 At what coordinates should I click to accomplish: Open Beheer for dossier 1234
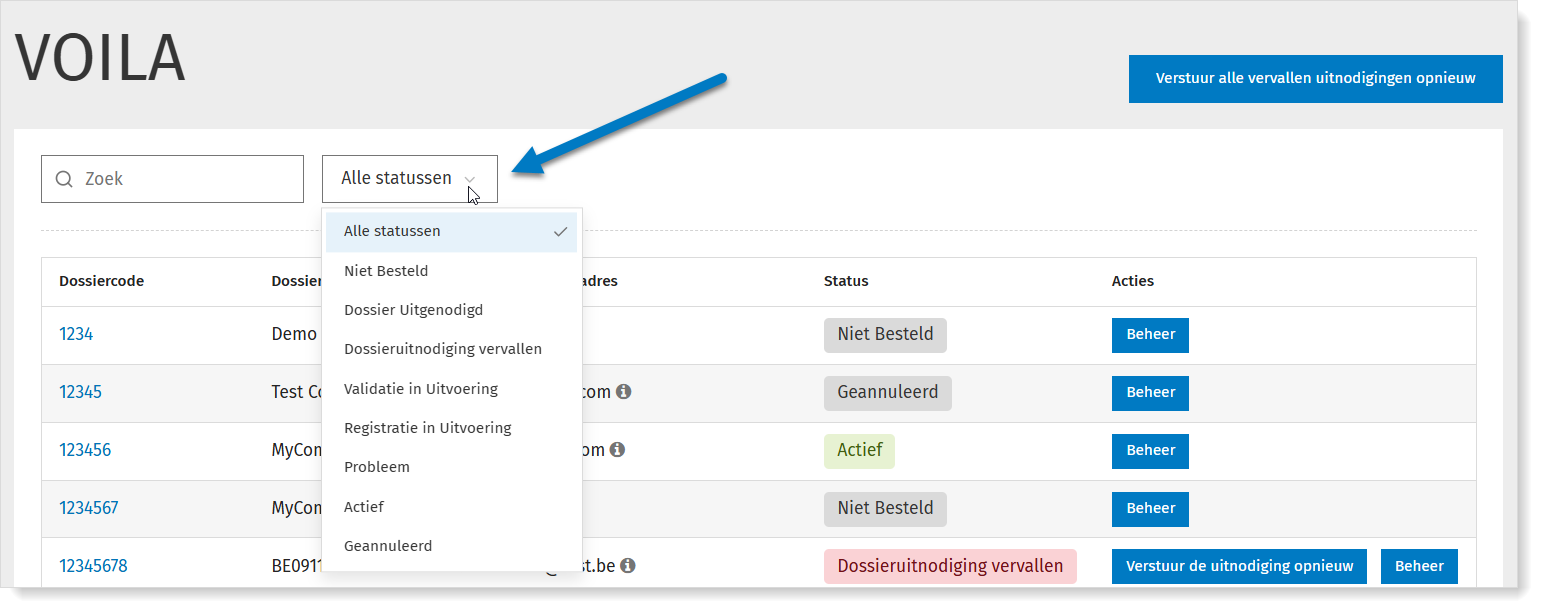coord(1150,335)
